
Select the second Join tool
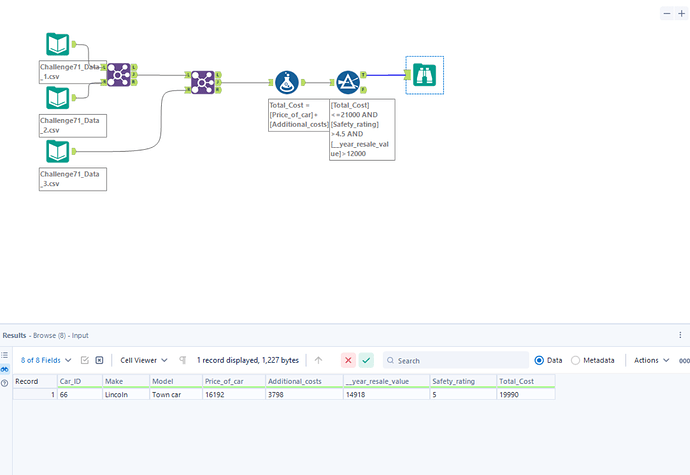pos(203,82)
